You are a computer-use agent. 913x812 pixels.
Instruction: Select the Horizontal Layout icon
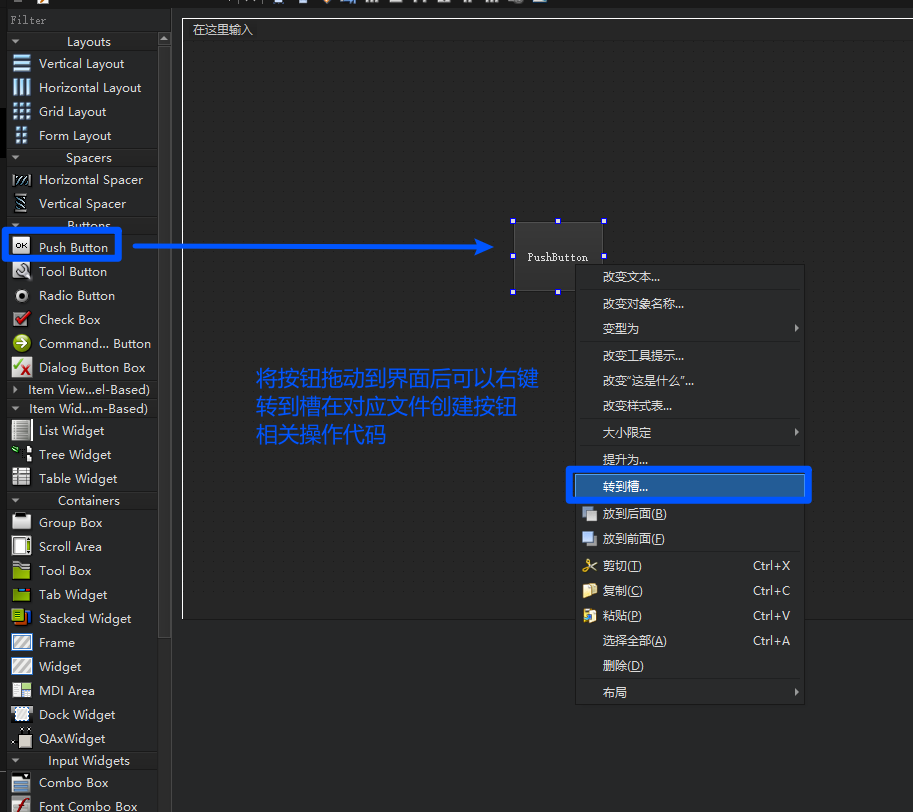point(22,87)
